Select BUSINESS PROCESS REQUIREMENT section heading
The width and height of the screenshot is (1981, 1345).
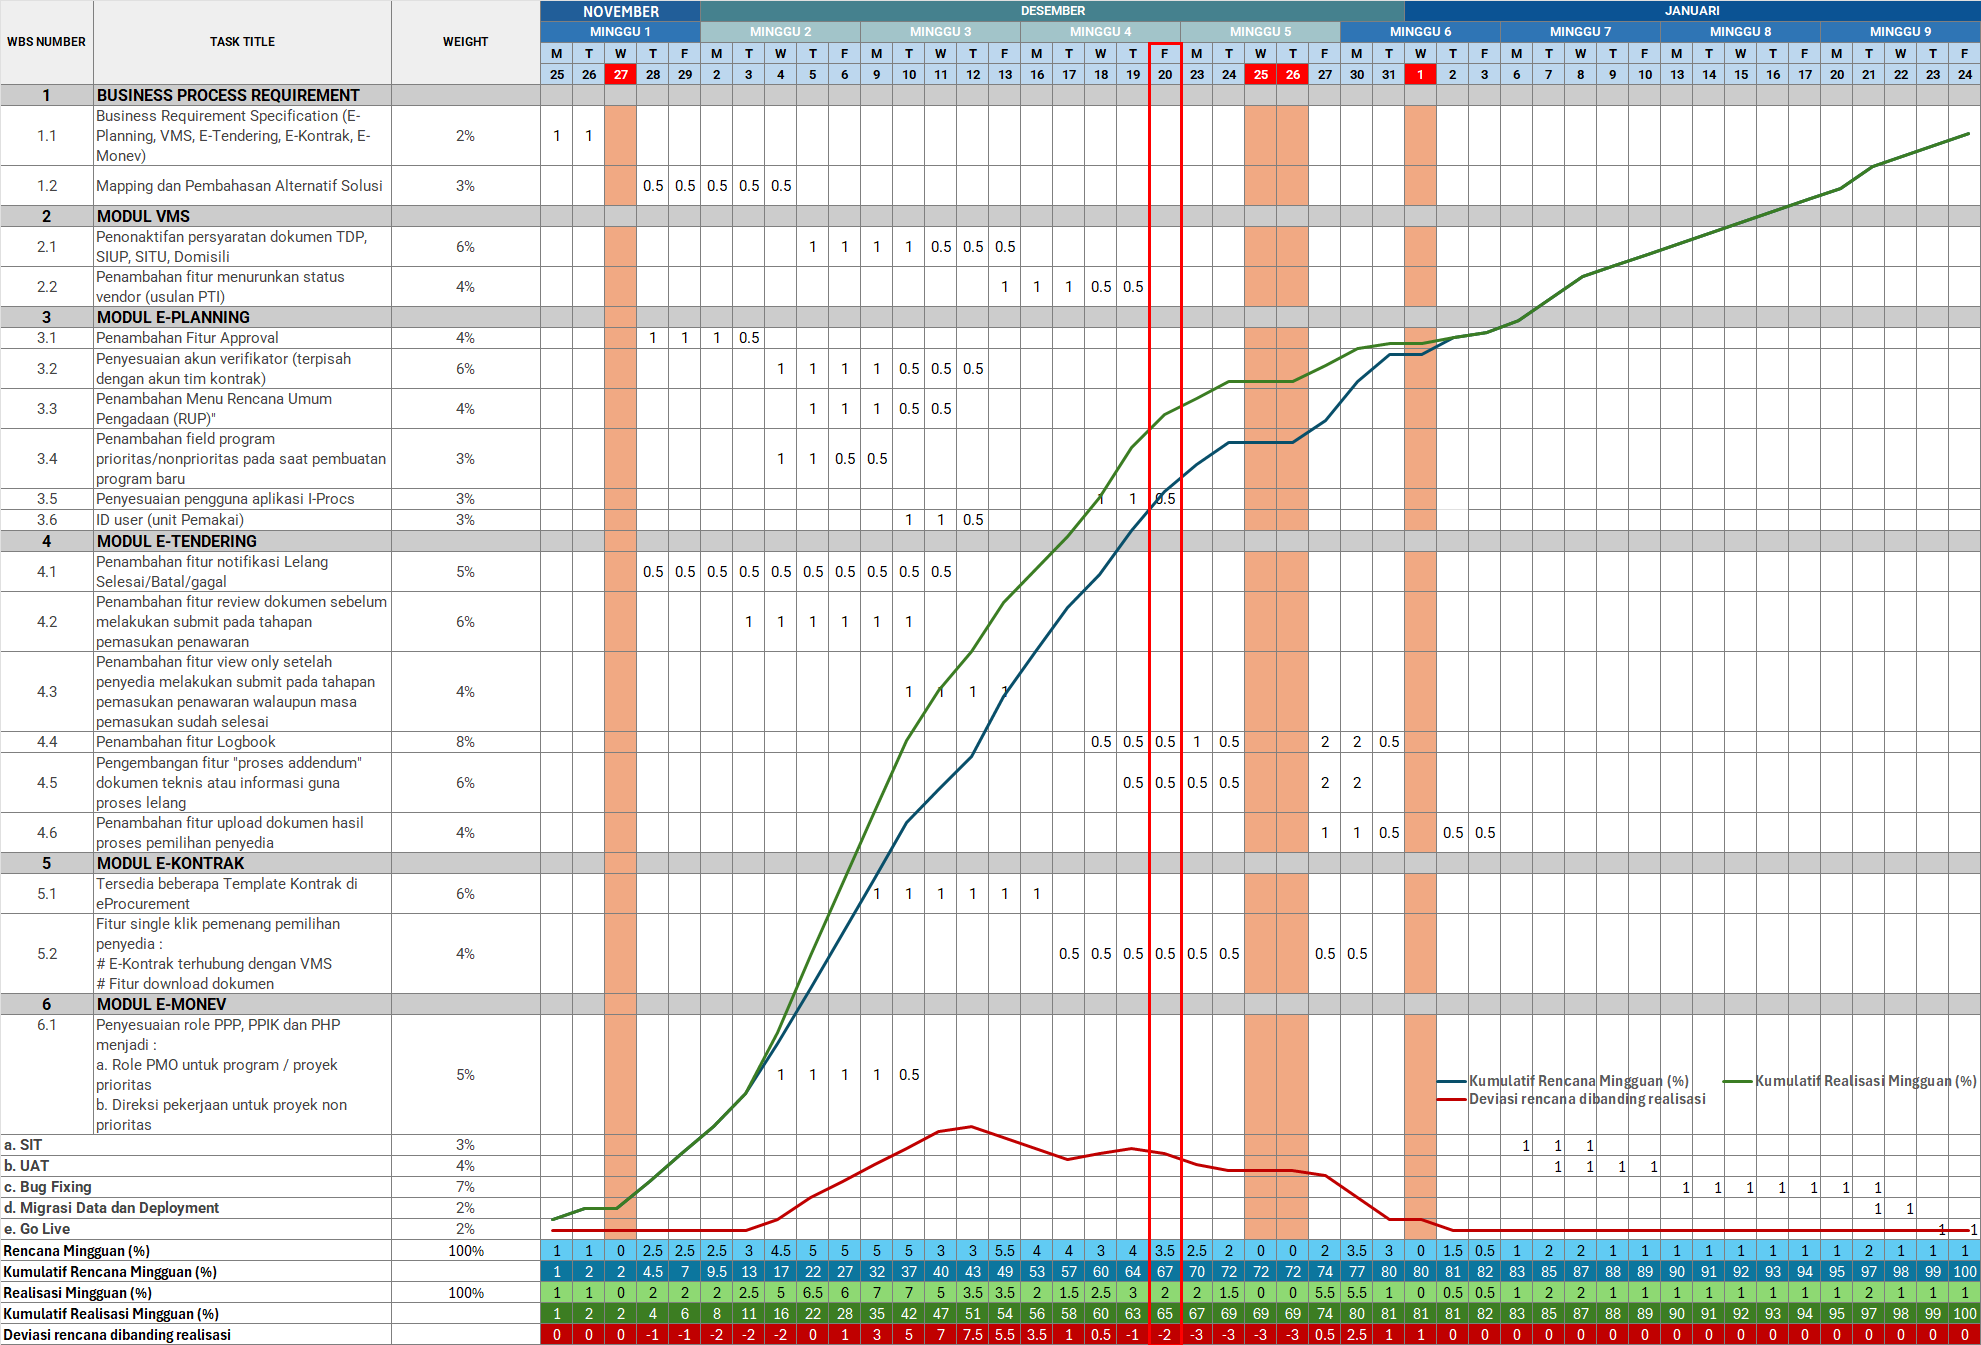(x=228, y=95)
